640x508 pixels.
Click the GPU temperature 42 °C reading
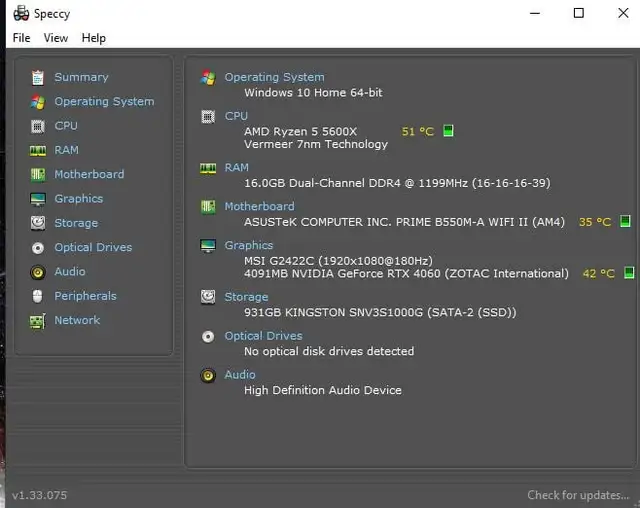pos(598,273)
